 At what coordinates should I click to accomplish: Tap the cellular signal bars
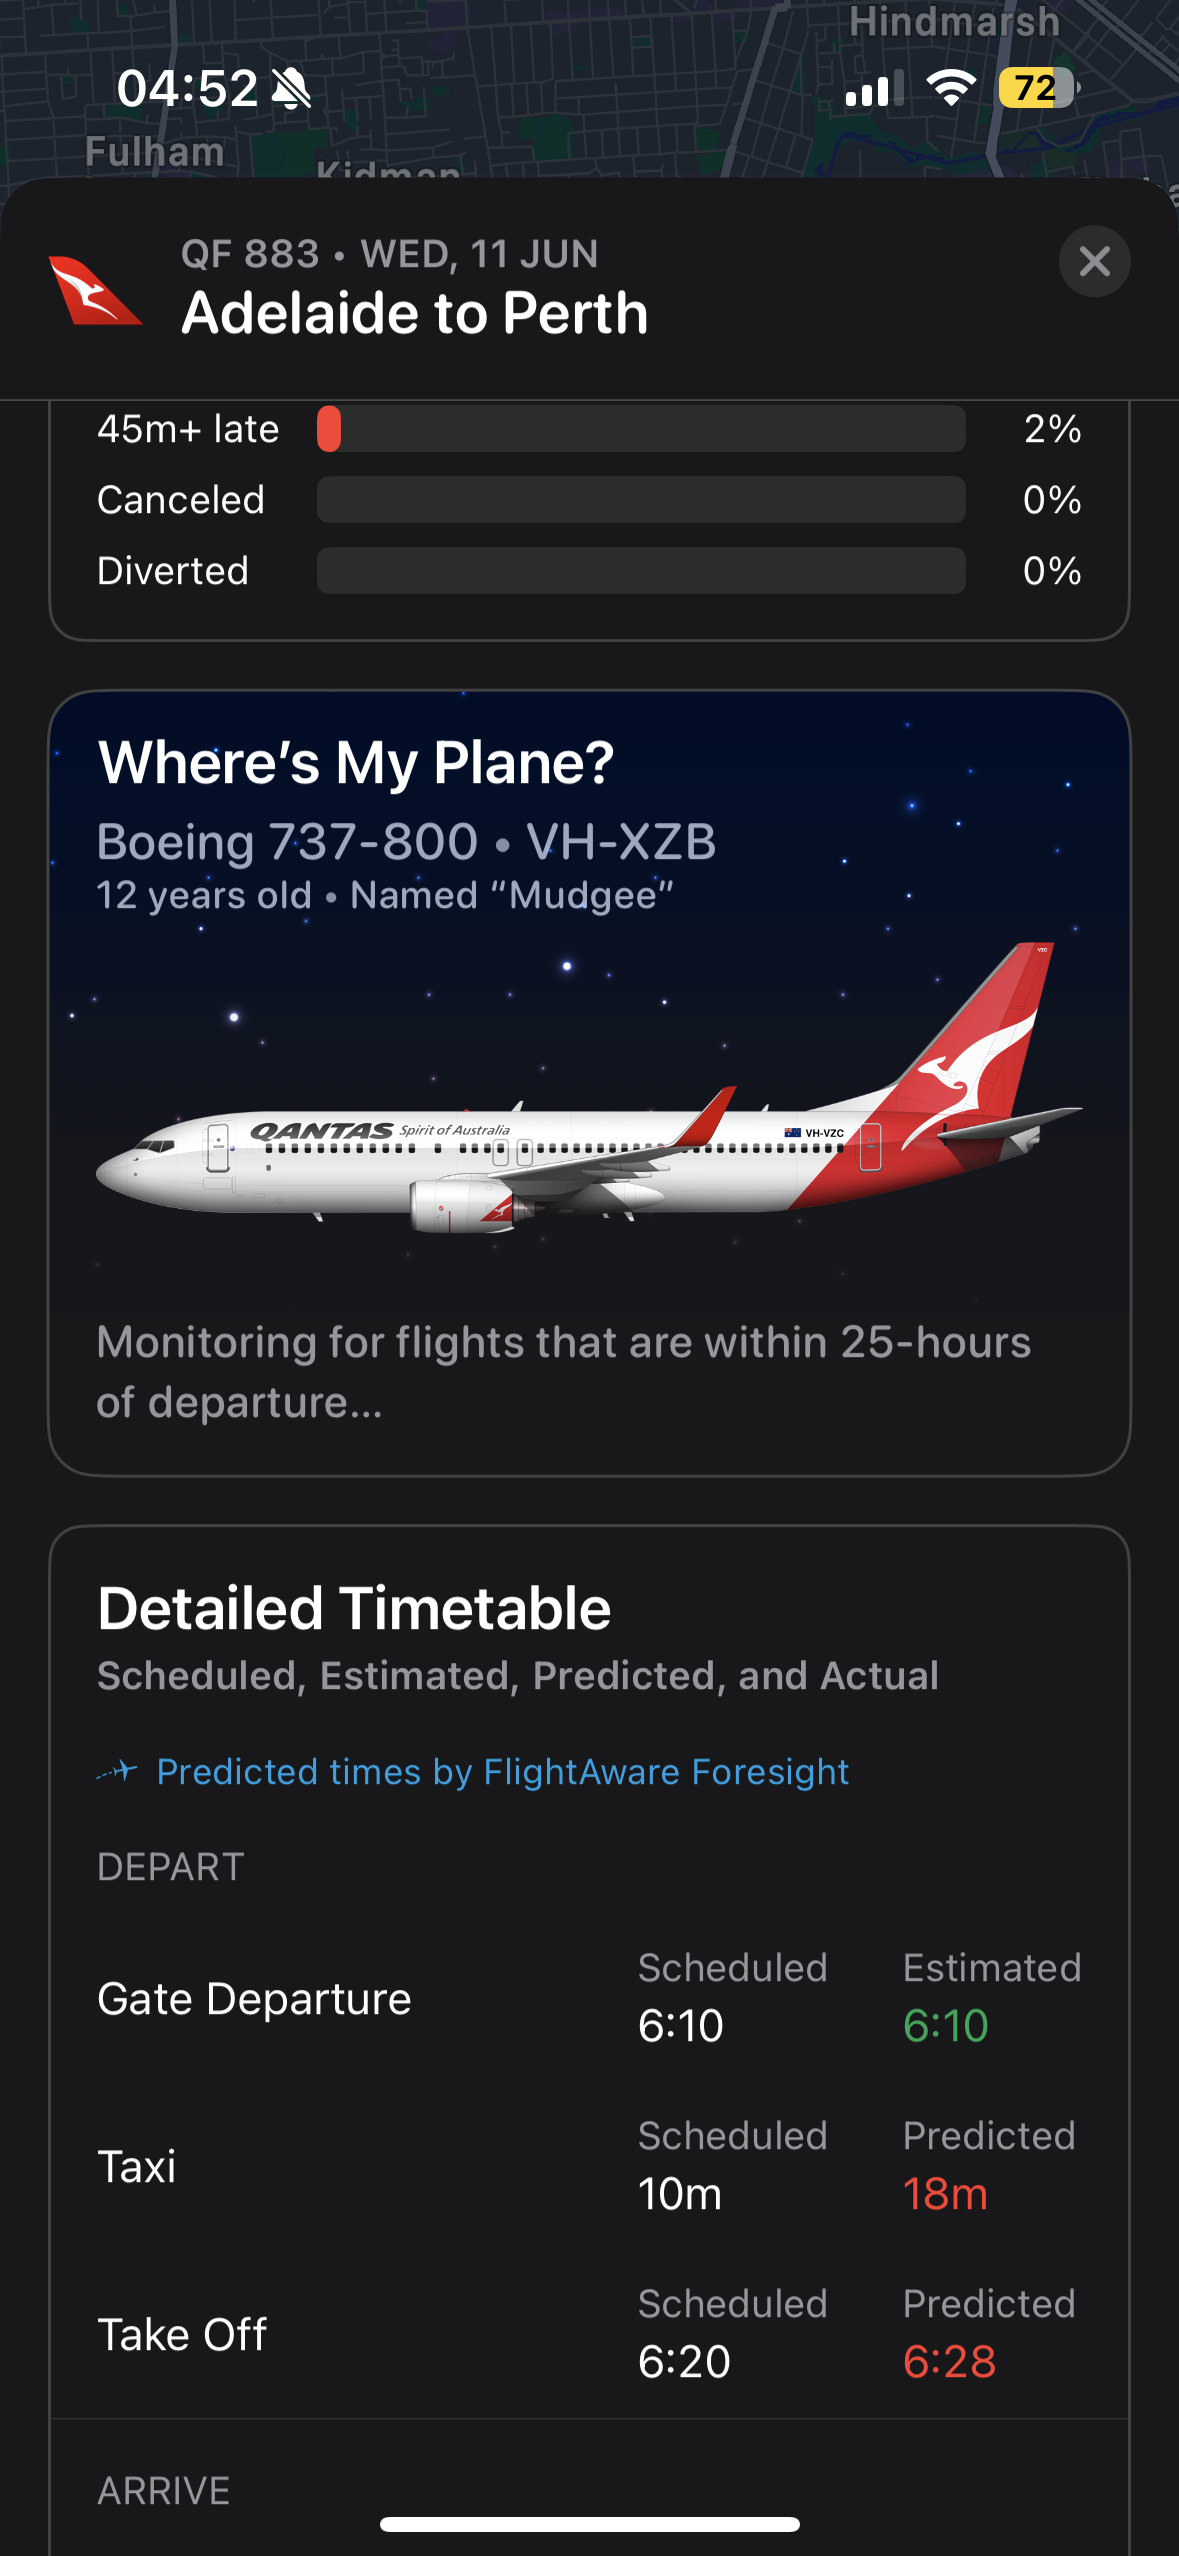873,89
